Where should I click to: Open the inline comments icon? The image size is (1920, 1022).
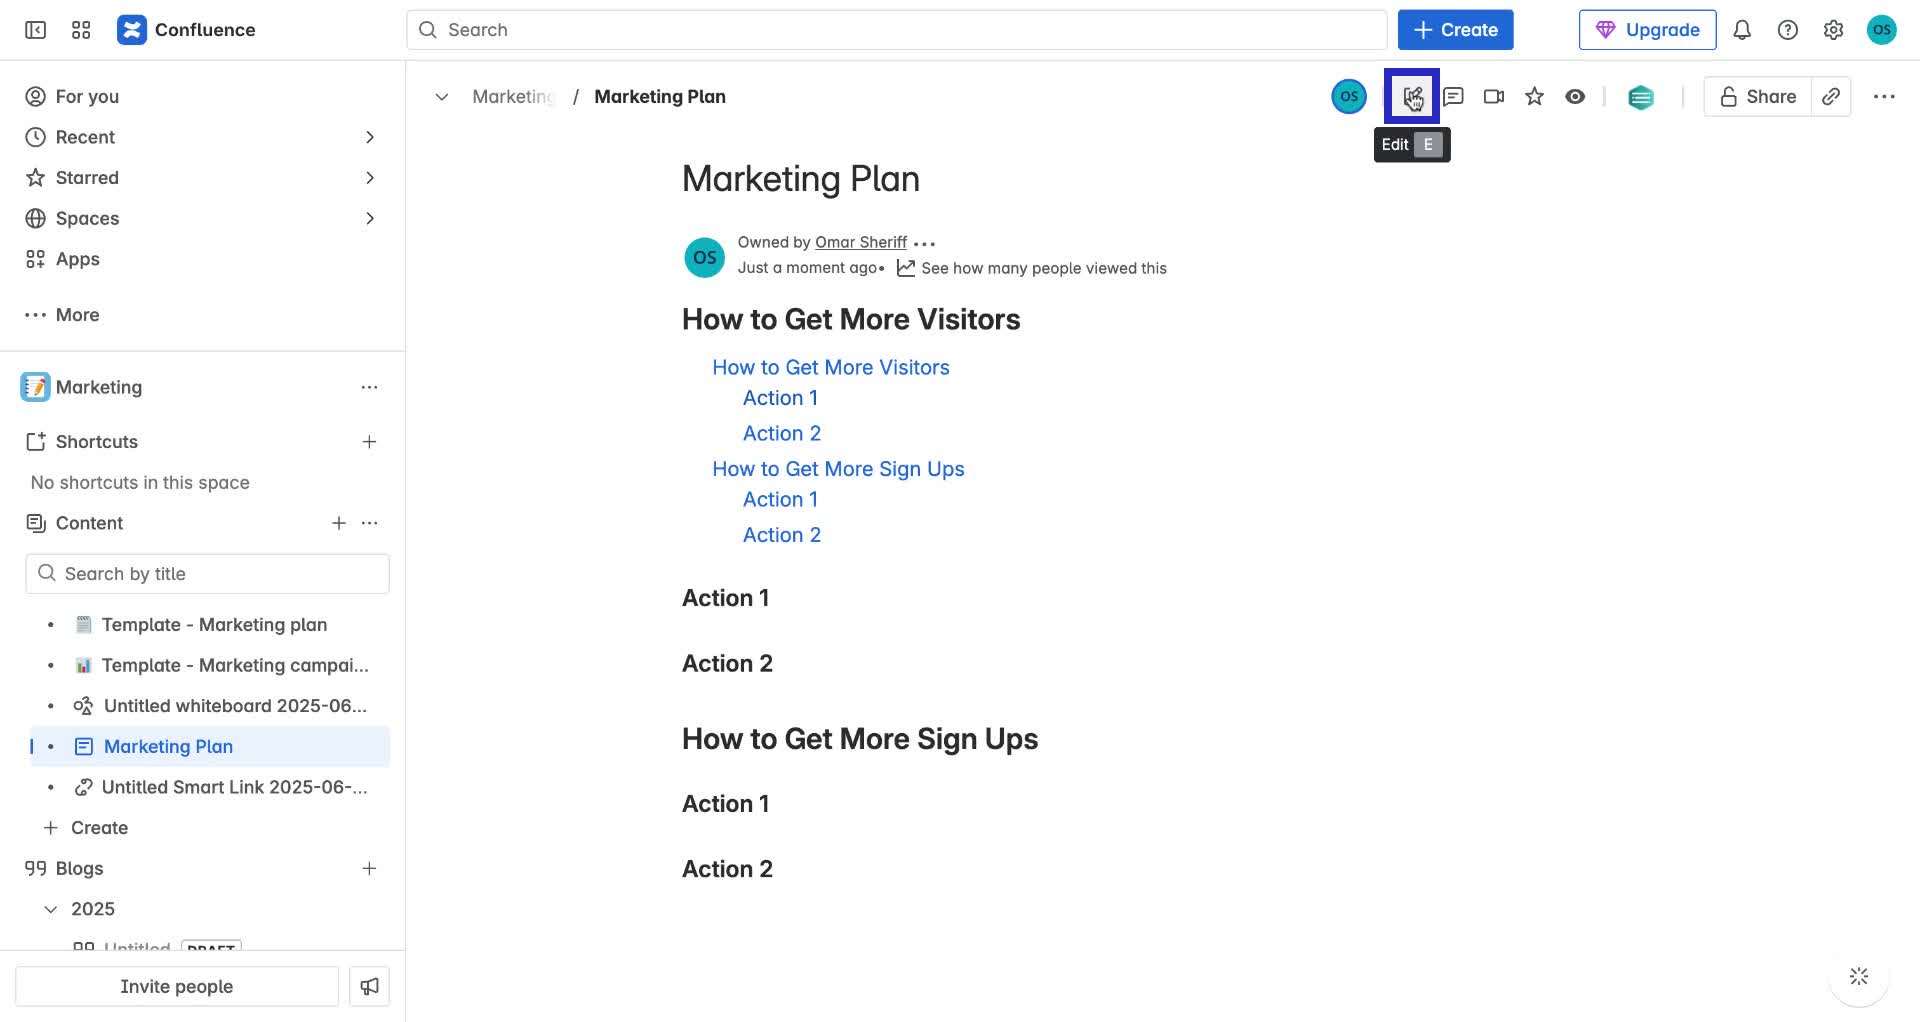tap(1453, 96)
